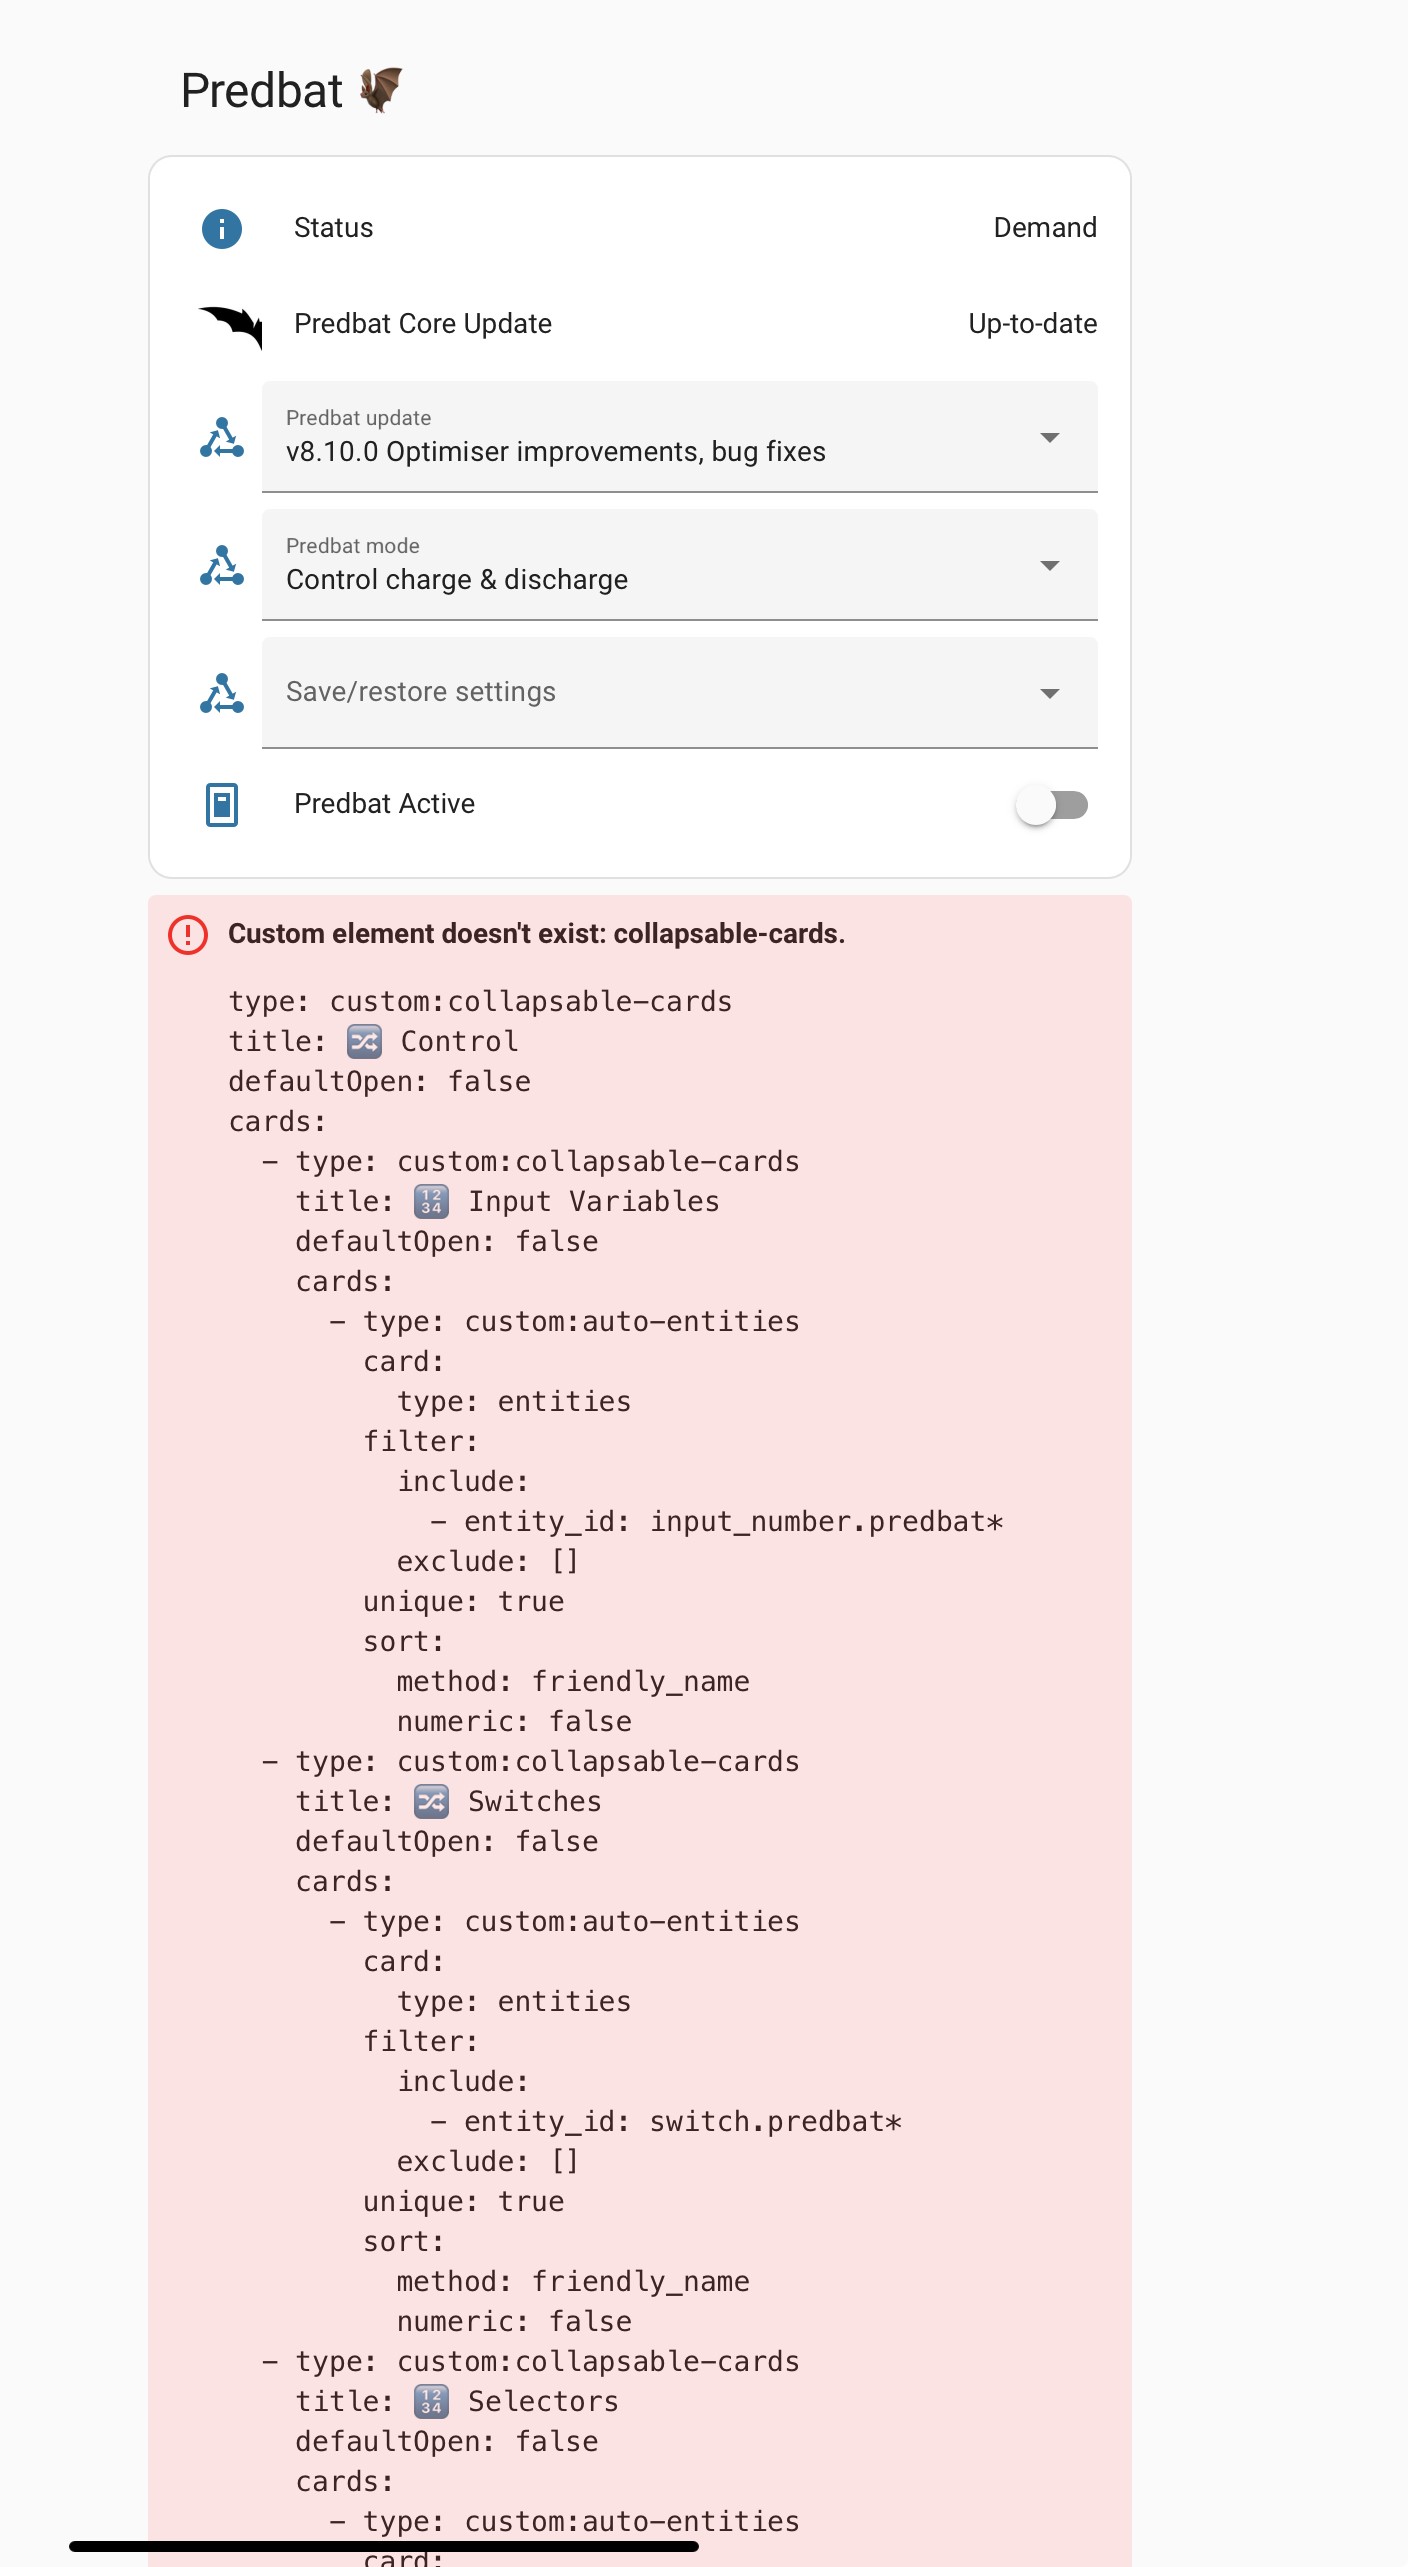The image size is (1408, 2567).
Task: Toggle the Predbat Active switch
Action: 1052,805
